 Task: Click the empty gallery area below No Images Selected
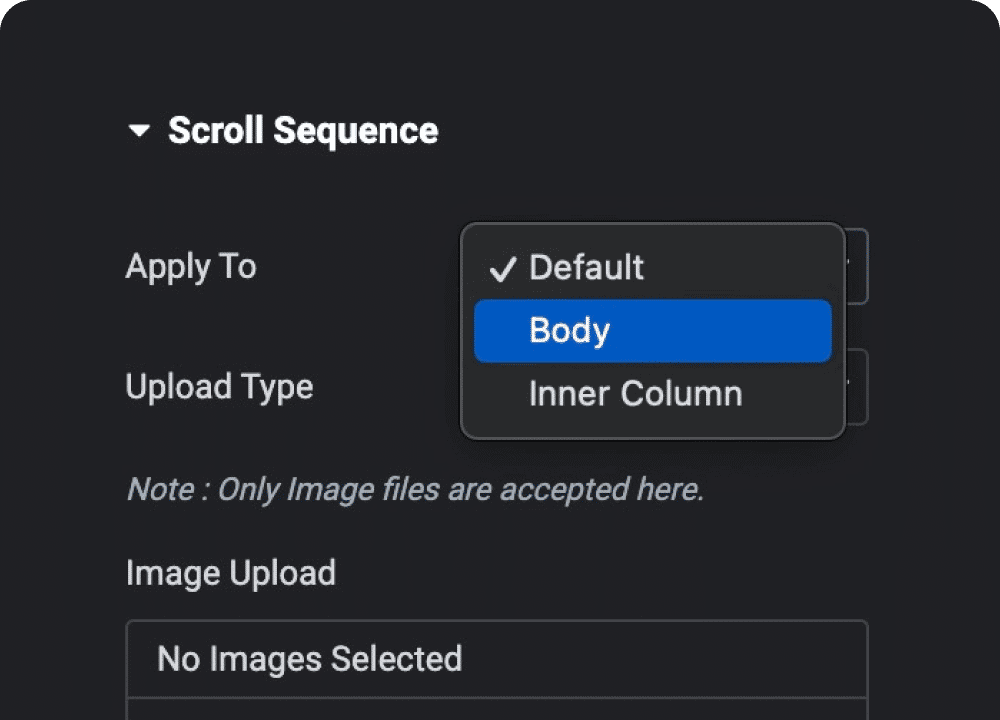(x=496, y=709)
